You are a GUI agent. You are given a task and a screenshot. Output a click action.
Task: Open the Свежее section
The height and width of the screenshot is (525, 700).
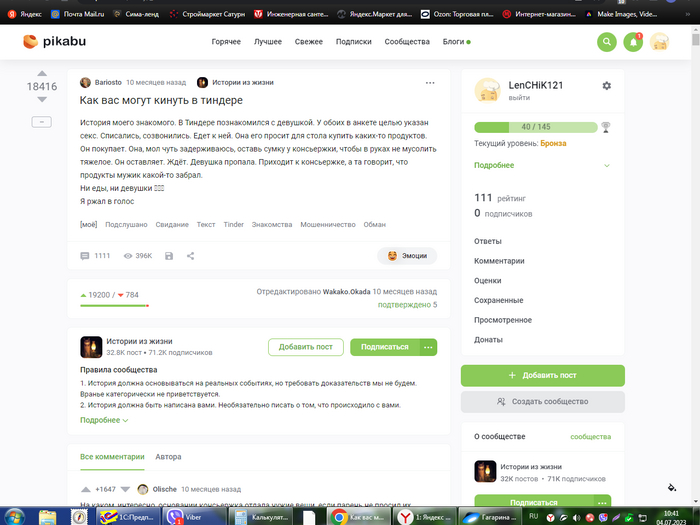308,42
